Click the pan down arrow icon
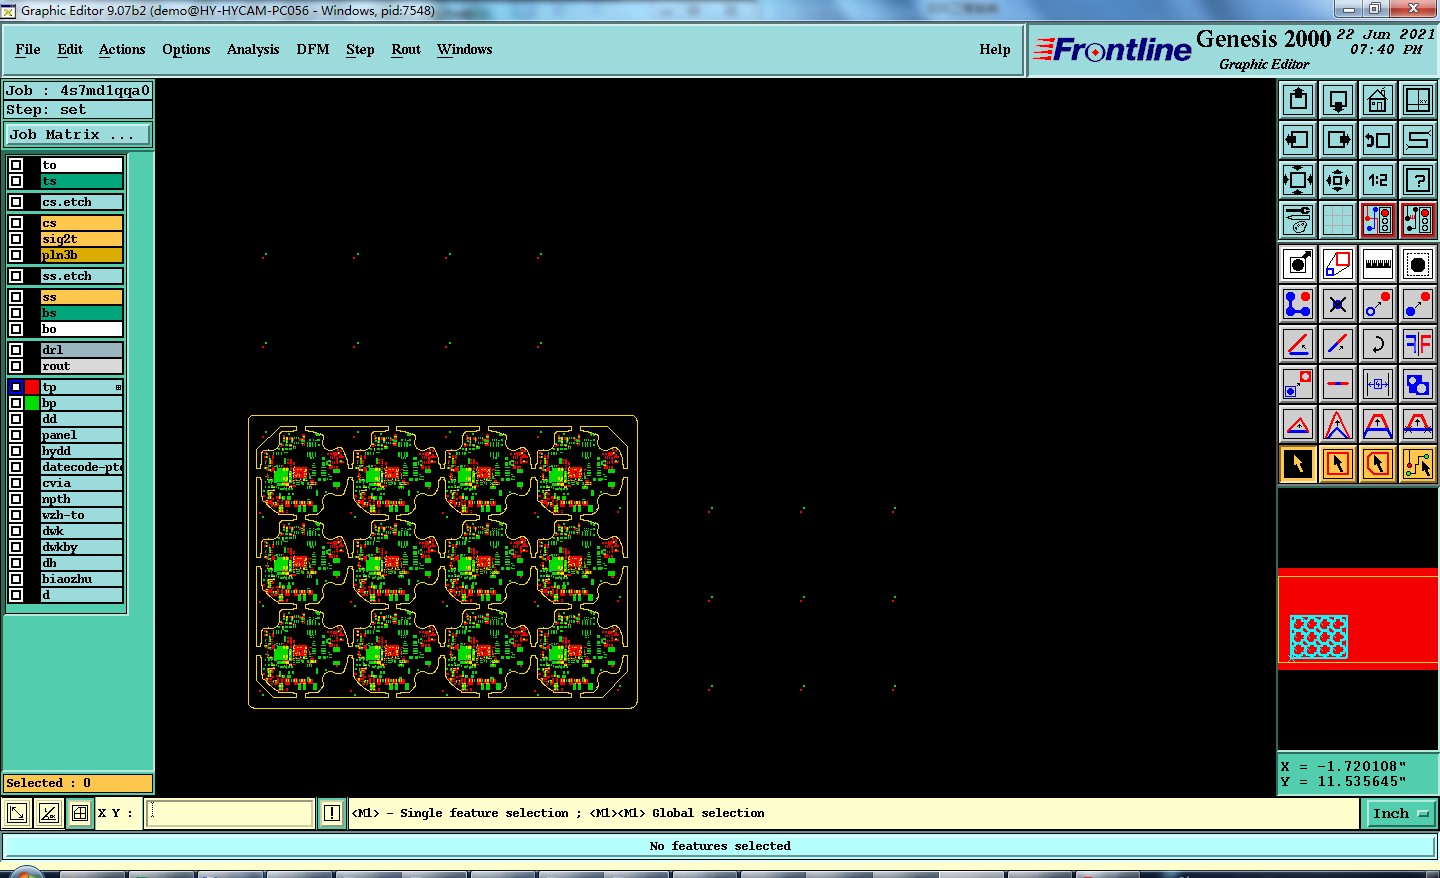 1338,100
